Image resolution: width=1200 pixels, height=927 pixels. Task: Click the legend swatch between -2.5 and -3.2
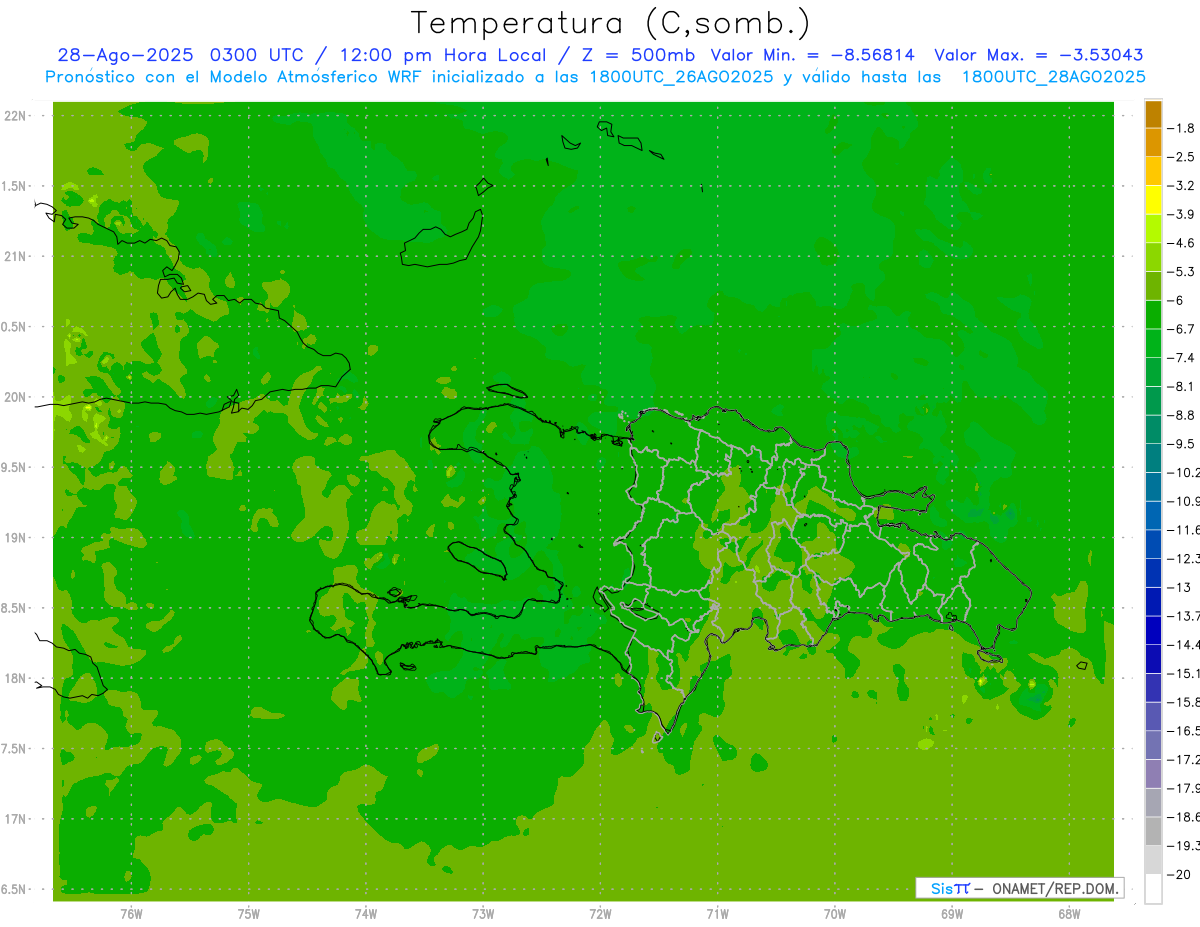tap(1153, 172)
